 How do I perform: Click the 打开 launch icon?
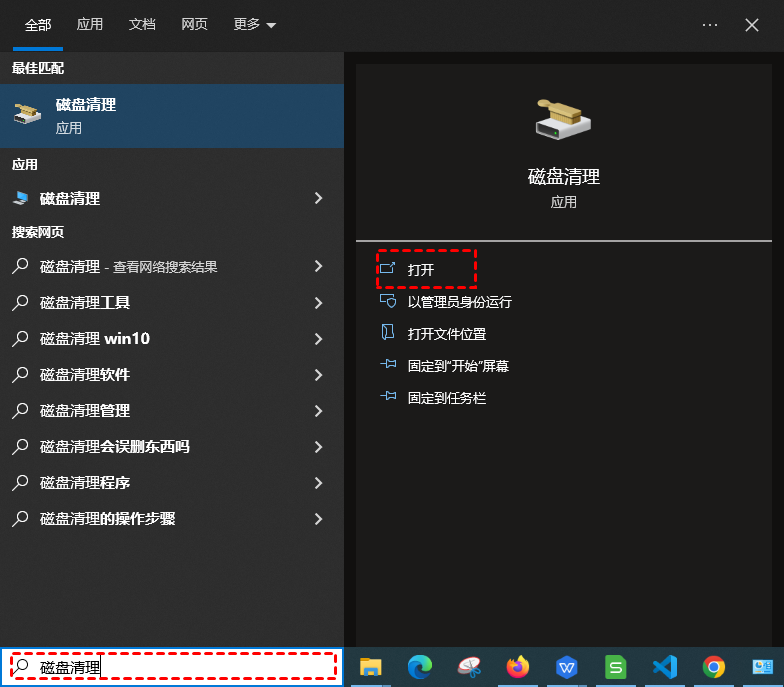(x=388, y=268)
